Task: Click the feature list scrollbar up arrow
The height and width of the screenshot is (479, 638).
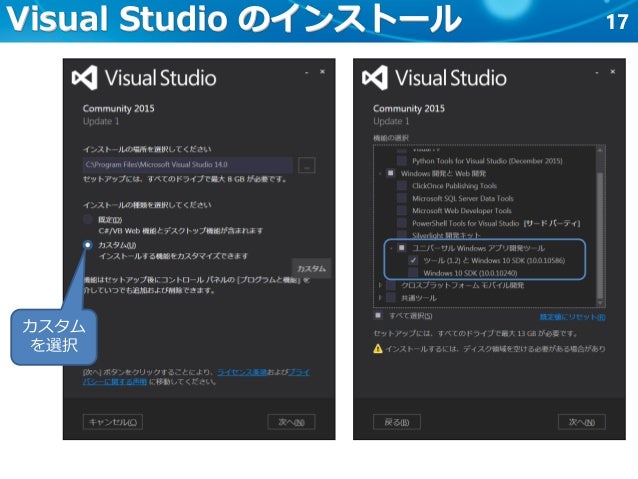Action: tap(600, 150)
